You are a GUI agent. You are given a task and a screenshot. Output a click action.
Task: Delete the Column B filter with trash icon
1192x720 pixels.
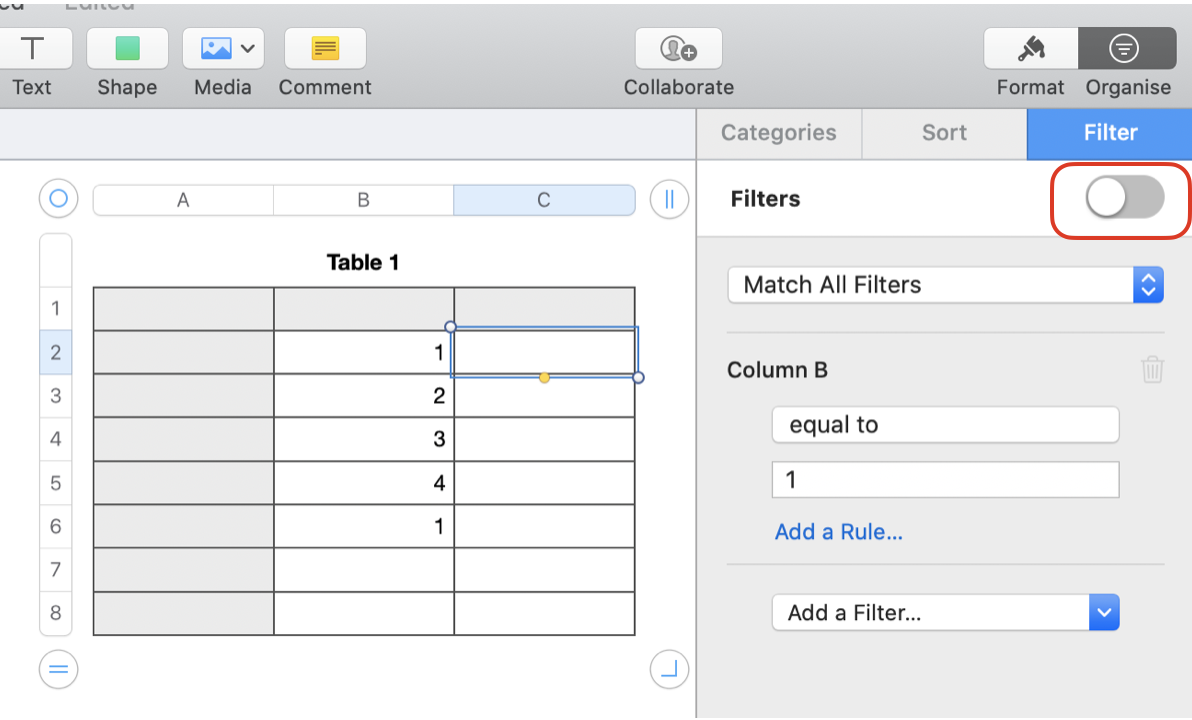coord(1152,370)
